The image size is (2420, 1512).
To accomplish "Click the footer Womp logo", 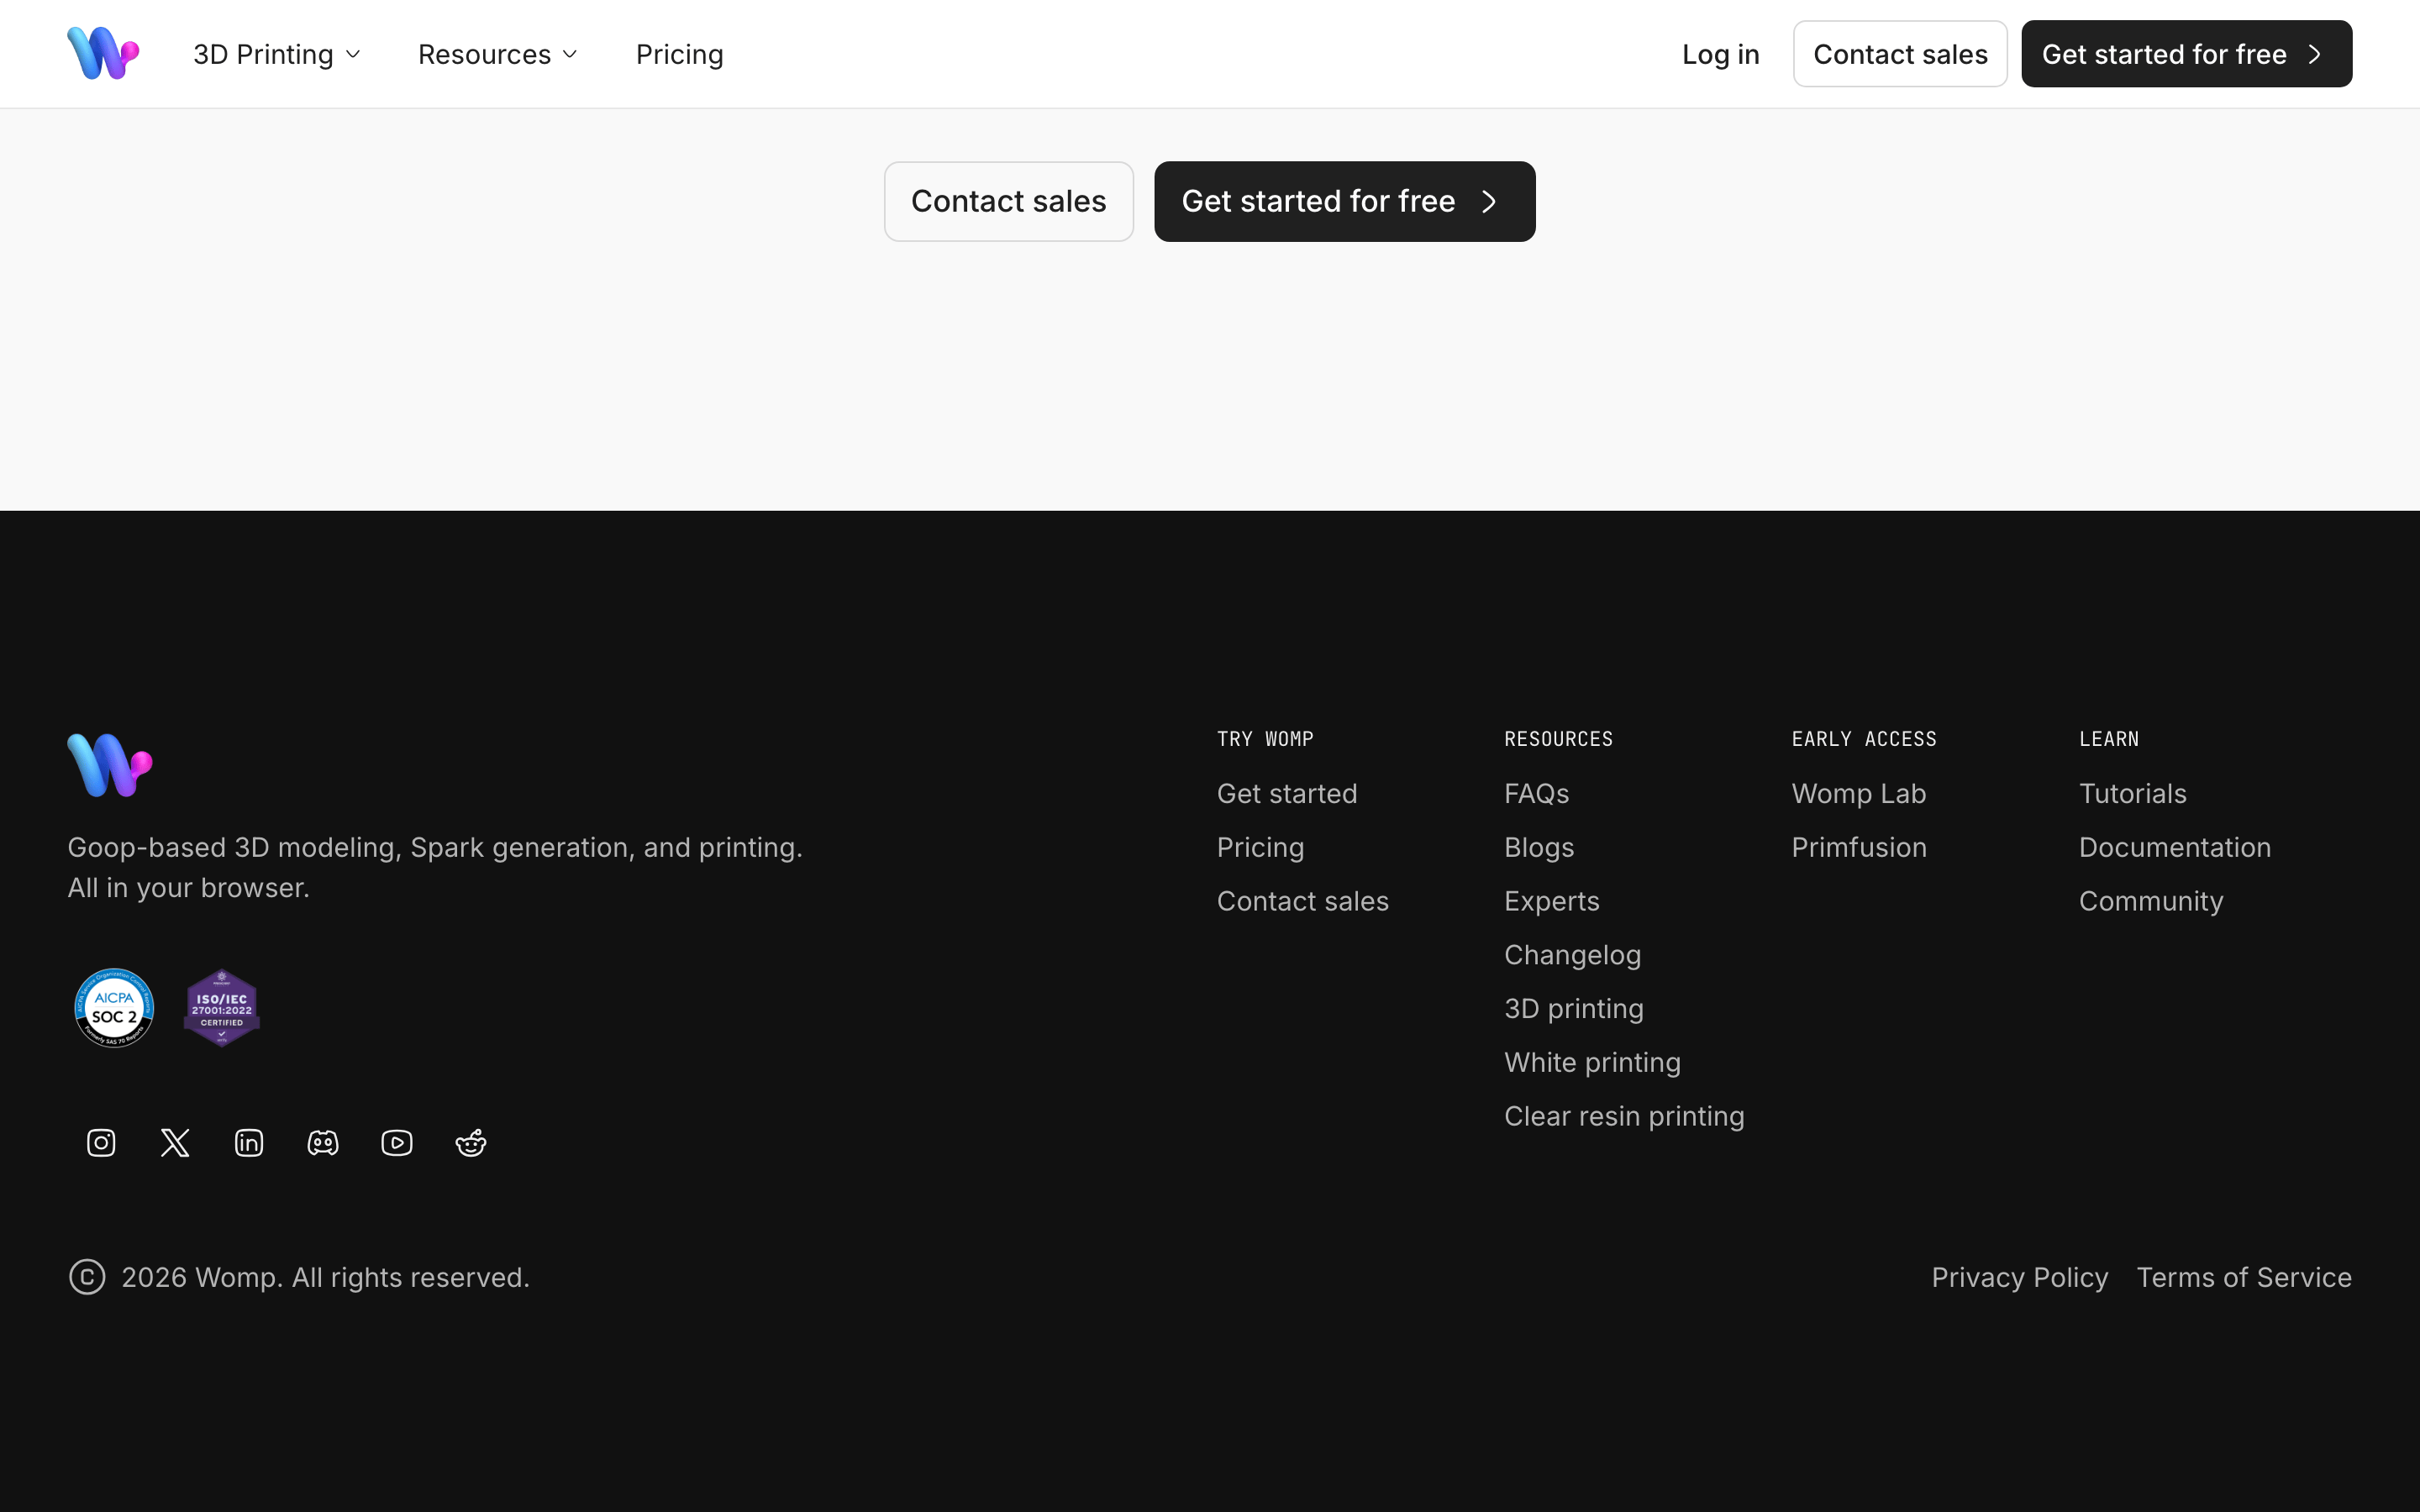I will pyautogui.click(x=110, y=765).
